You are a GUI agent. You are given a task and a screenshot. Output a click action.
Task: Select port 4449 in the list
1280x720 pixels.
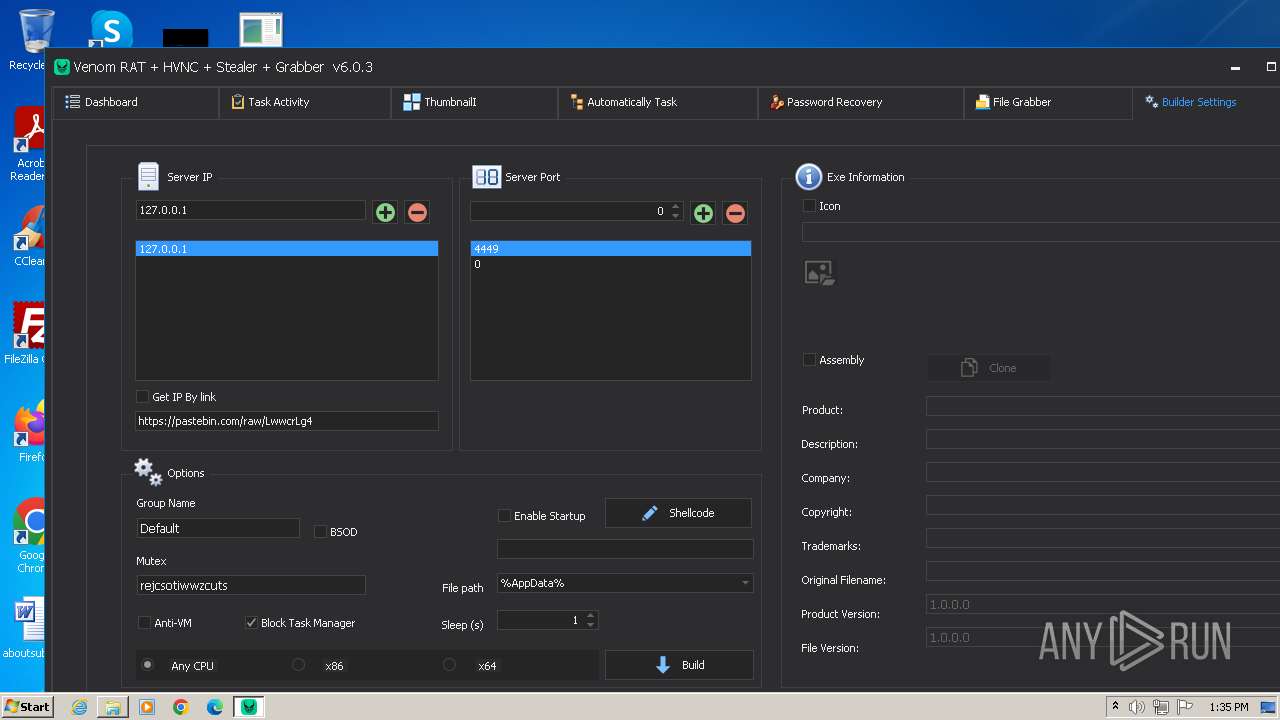click(611, 249)
